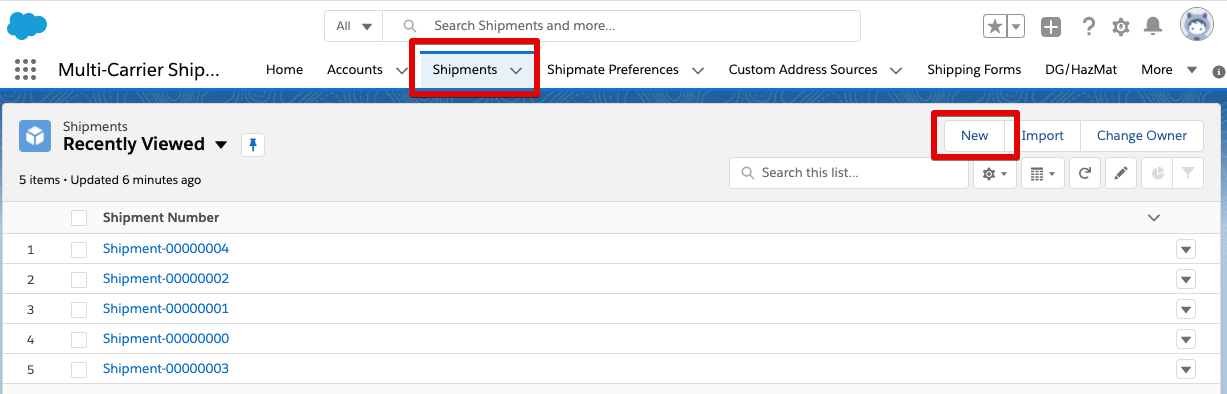1227x394 pixels.
Task: Open list view controls gear dropdown
Action: point(994,173)
